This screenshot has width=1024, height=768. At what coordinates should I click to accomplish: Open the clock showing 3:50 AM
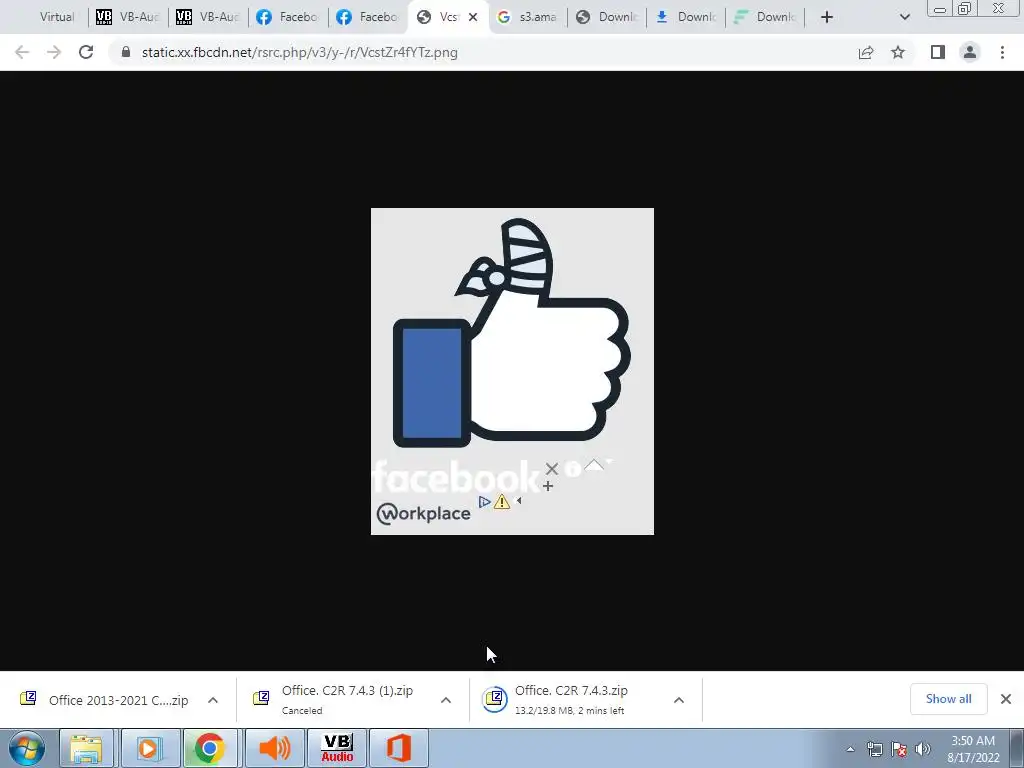click(973, 749)
